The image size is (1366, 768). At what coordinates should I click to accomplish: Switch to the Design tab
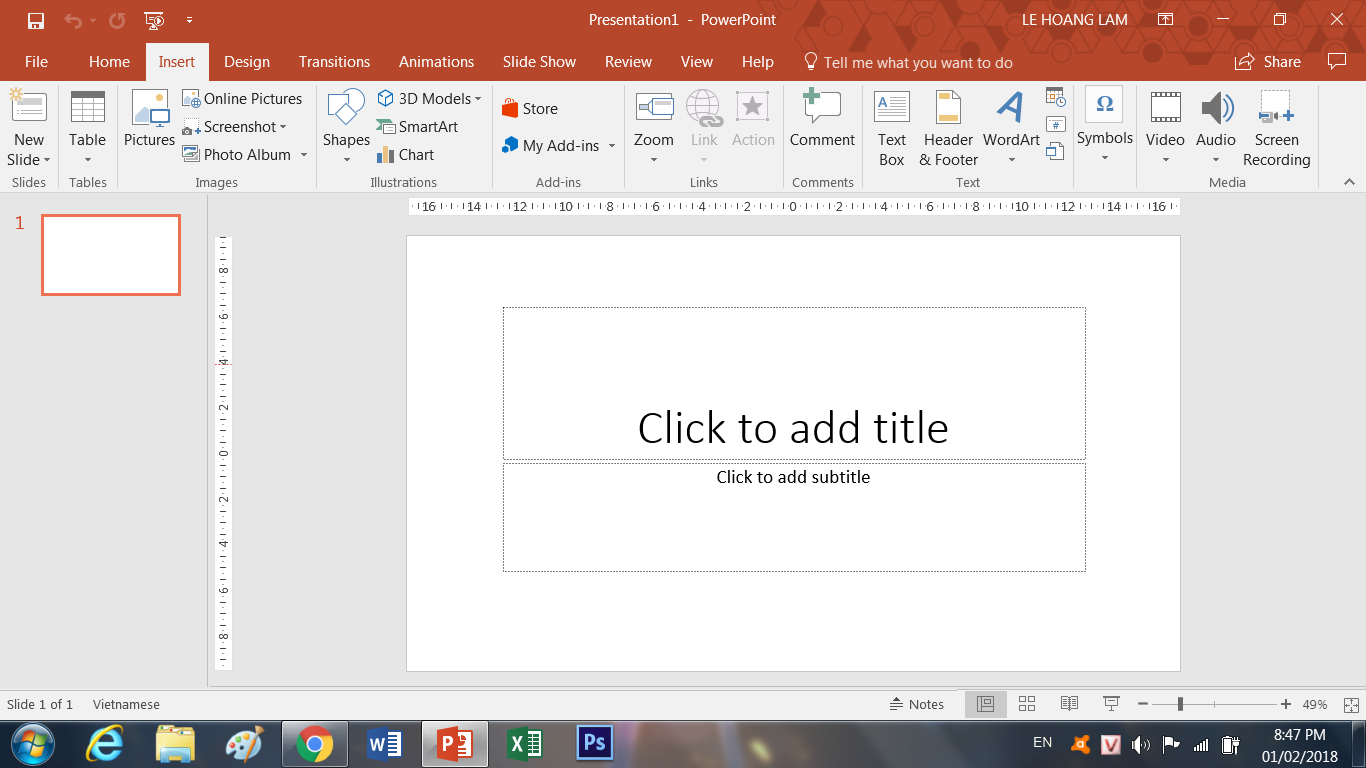(x=247, y=62)
